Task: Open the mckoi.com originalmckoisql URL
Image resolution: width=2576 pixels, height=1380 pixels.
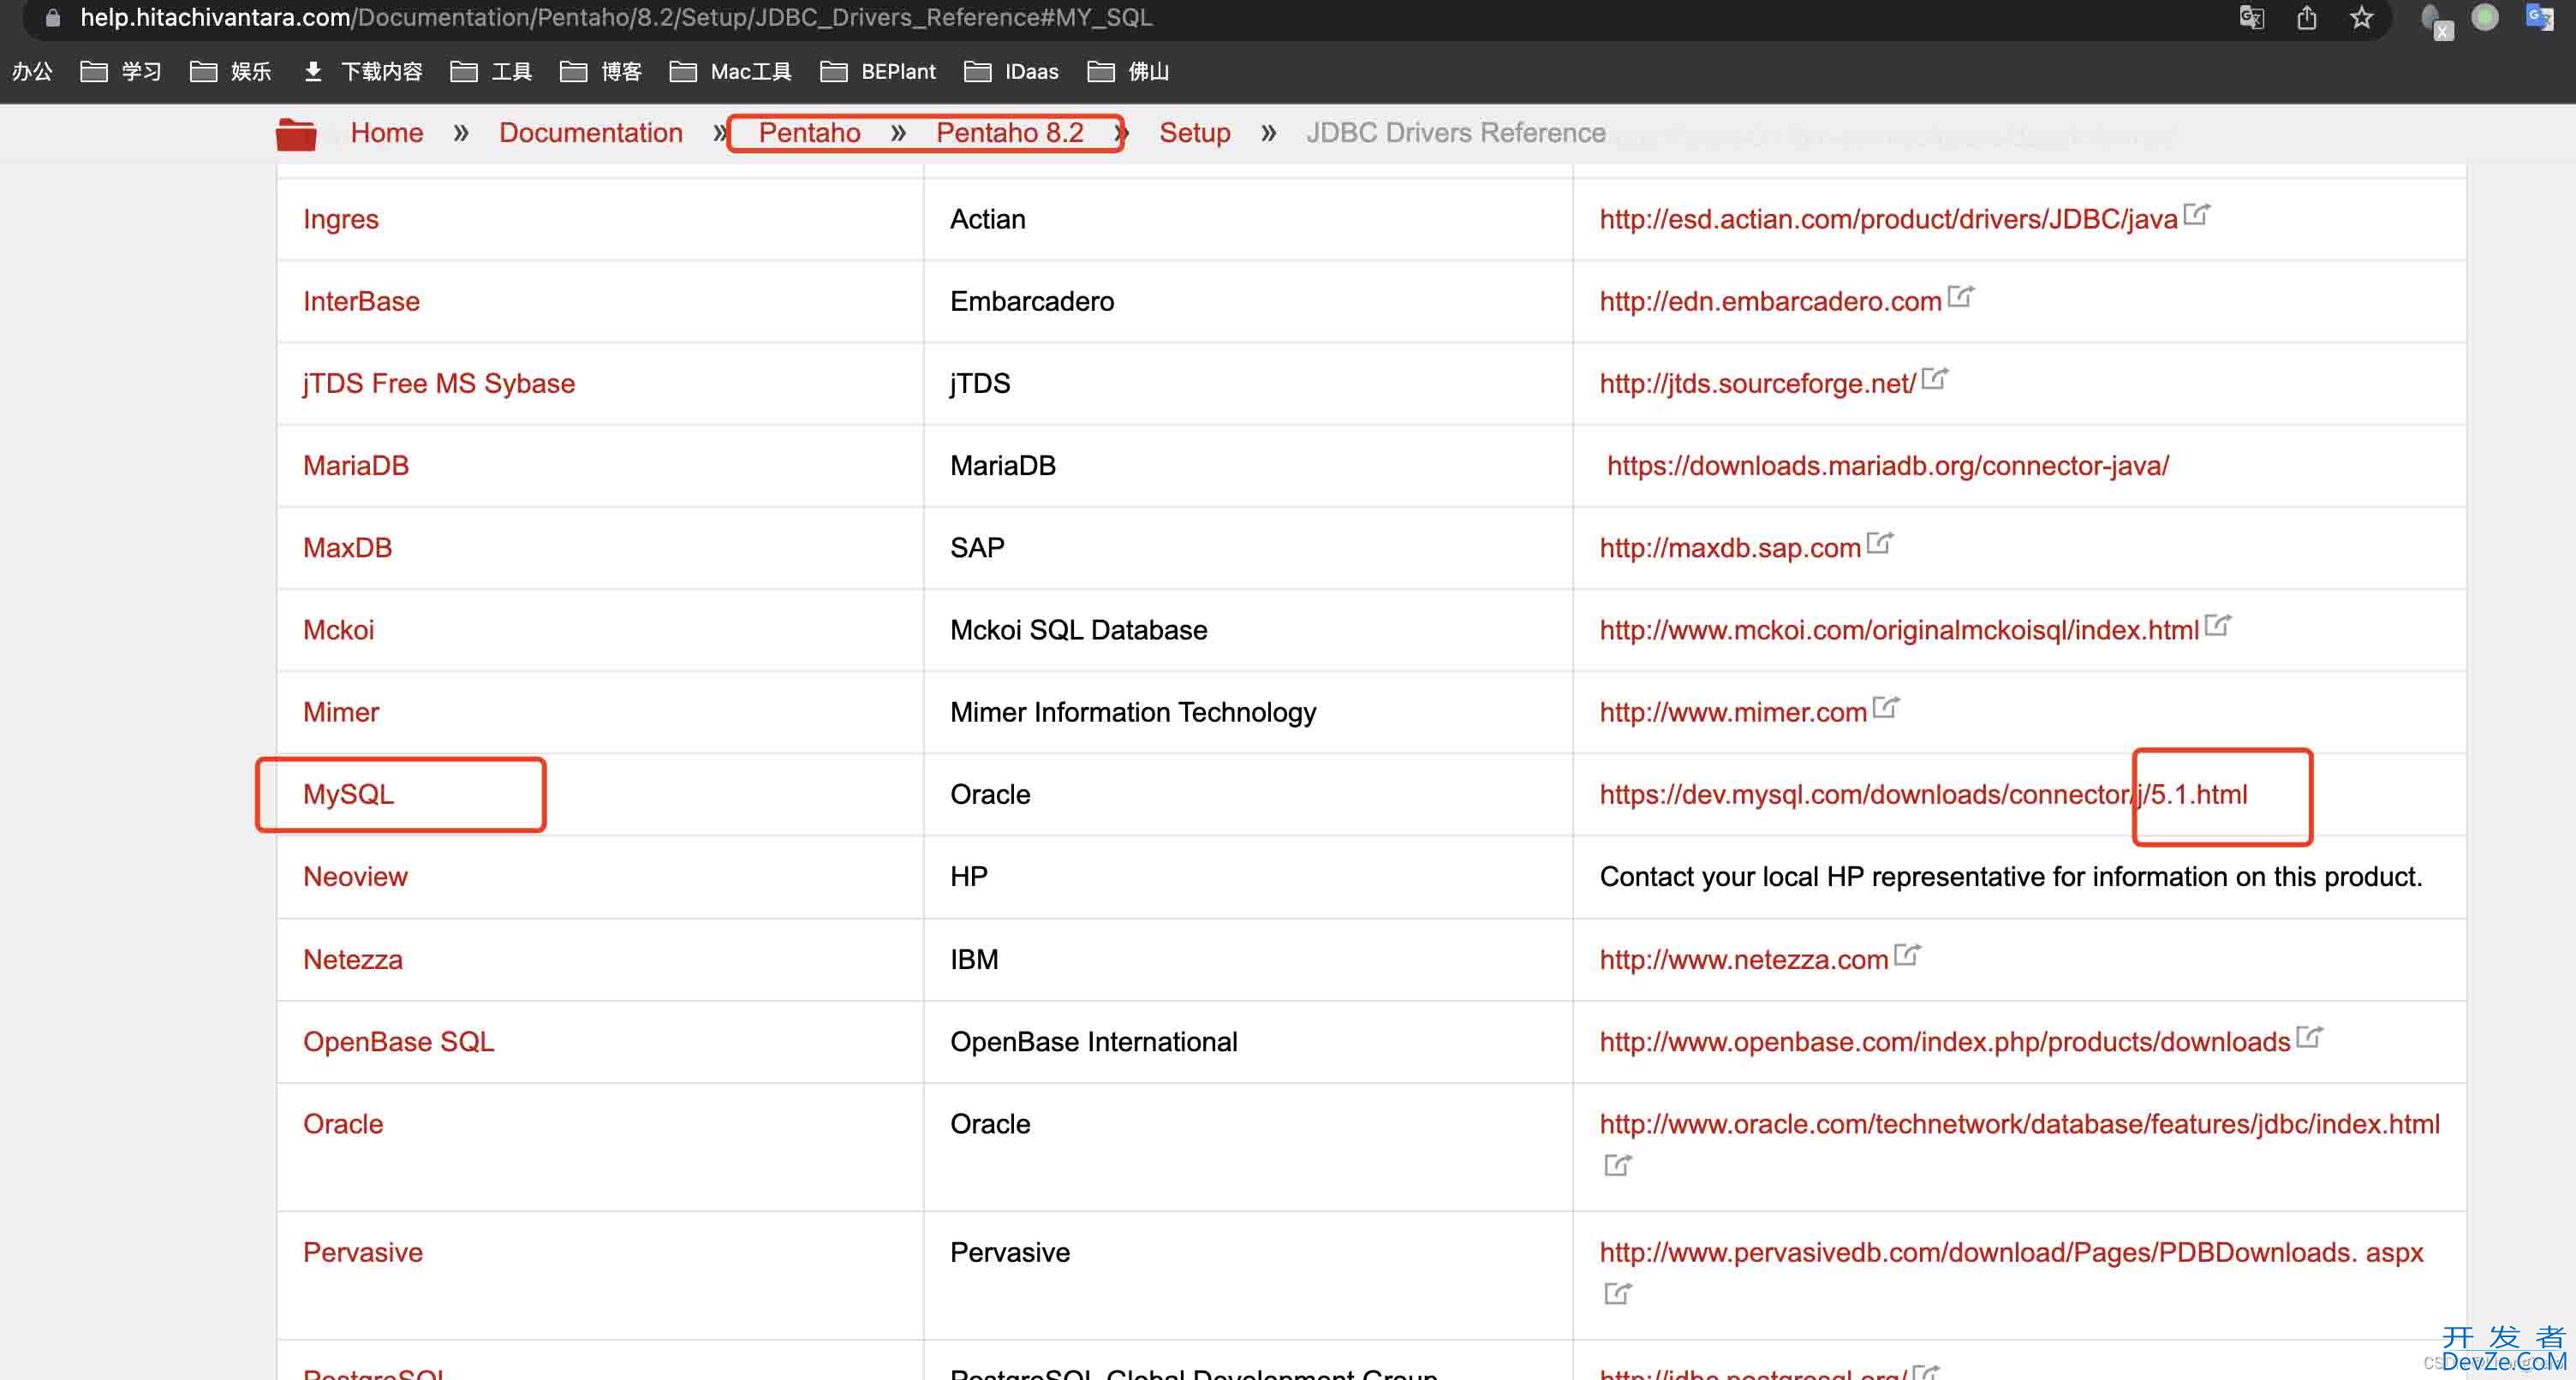Action: tap(1899, 630)
